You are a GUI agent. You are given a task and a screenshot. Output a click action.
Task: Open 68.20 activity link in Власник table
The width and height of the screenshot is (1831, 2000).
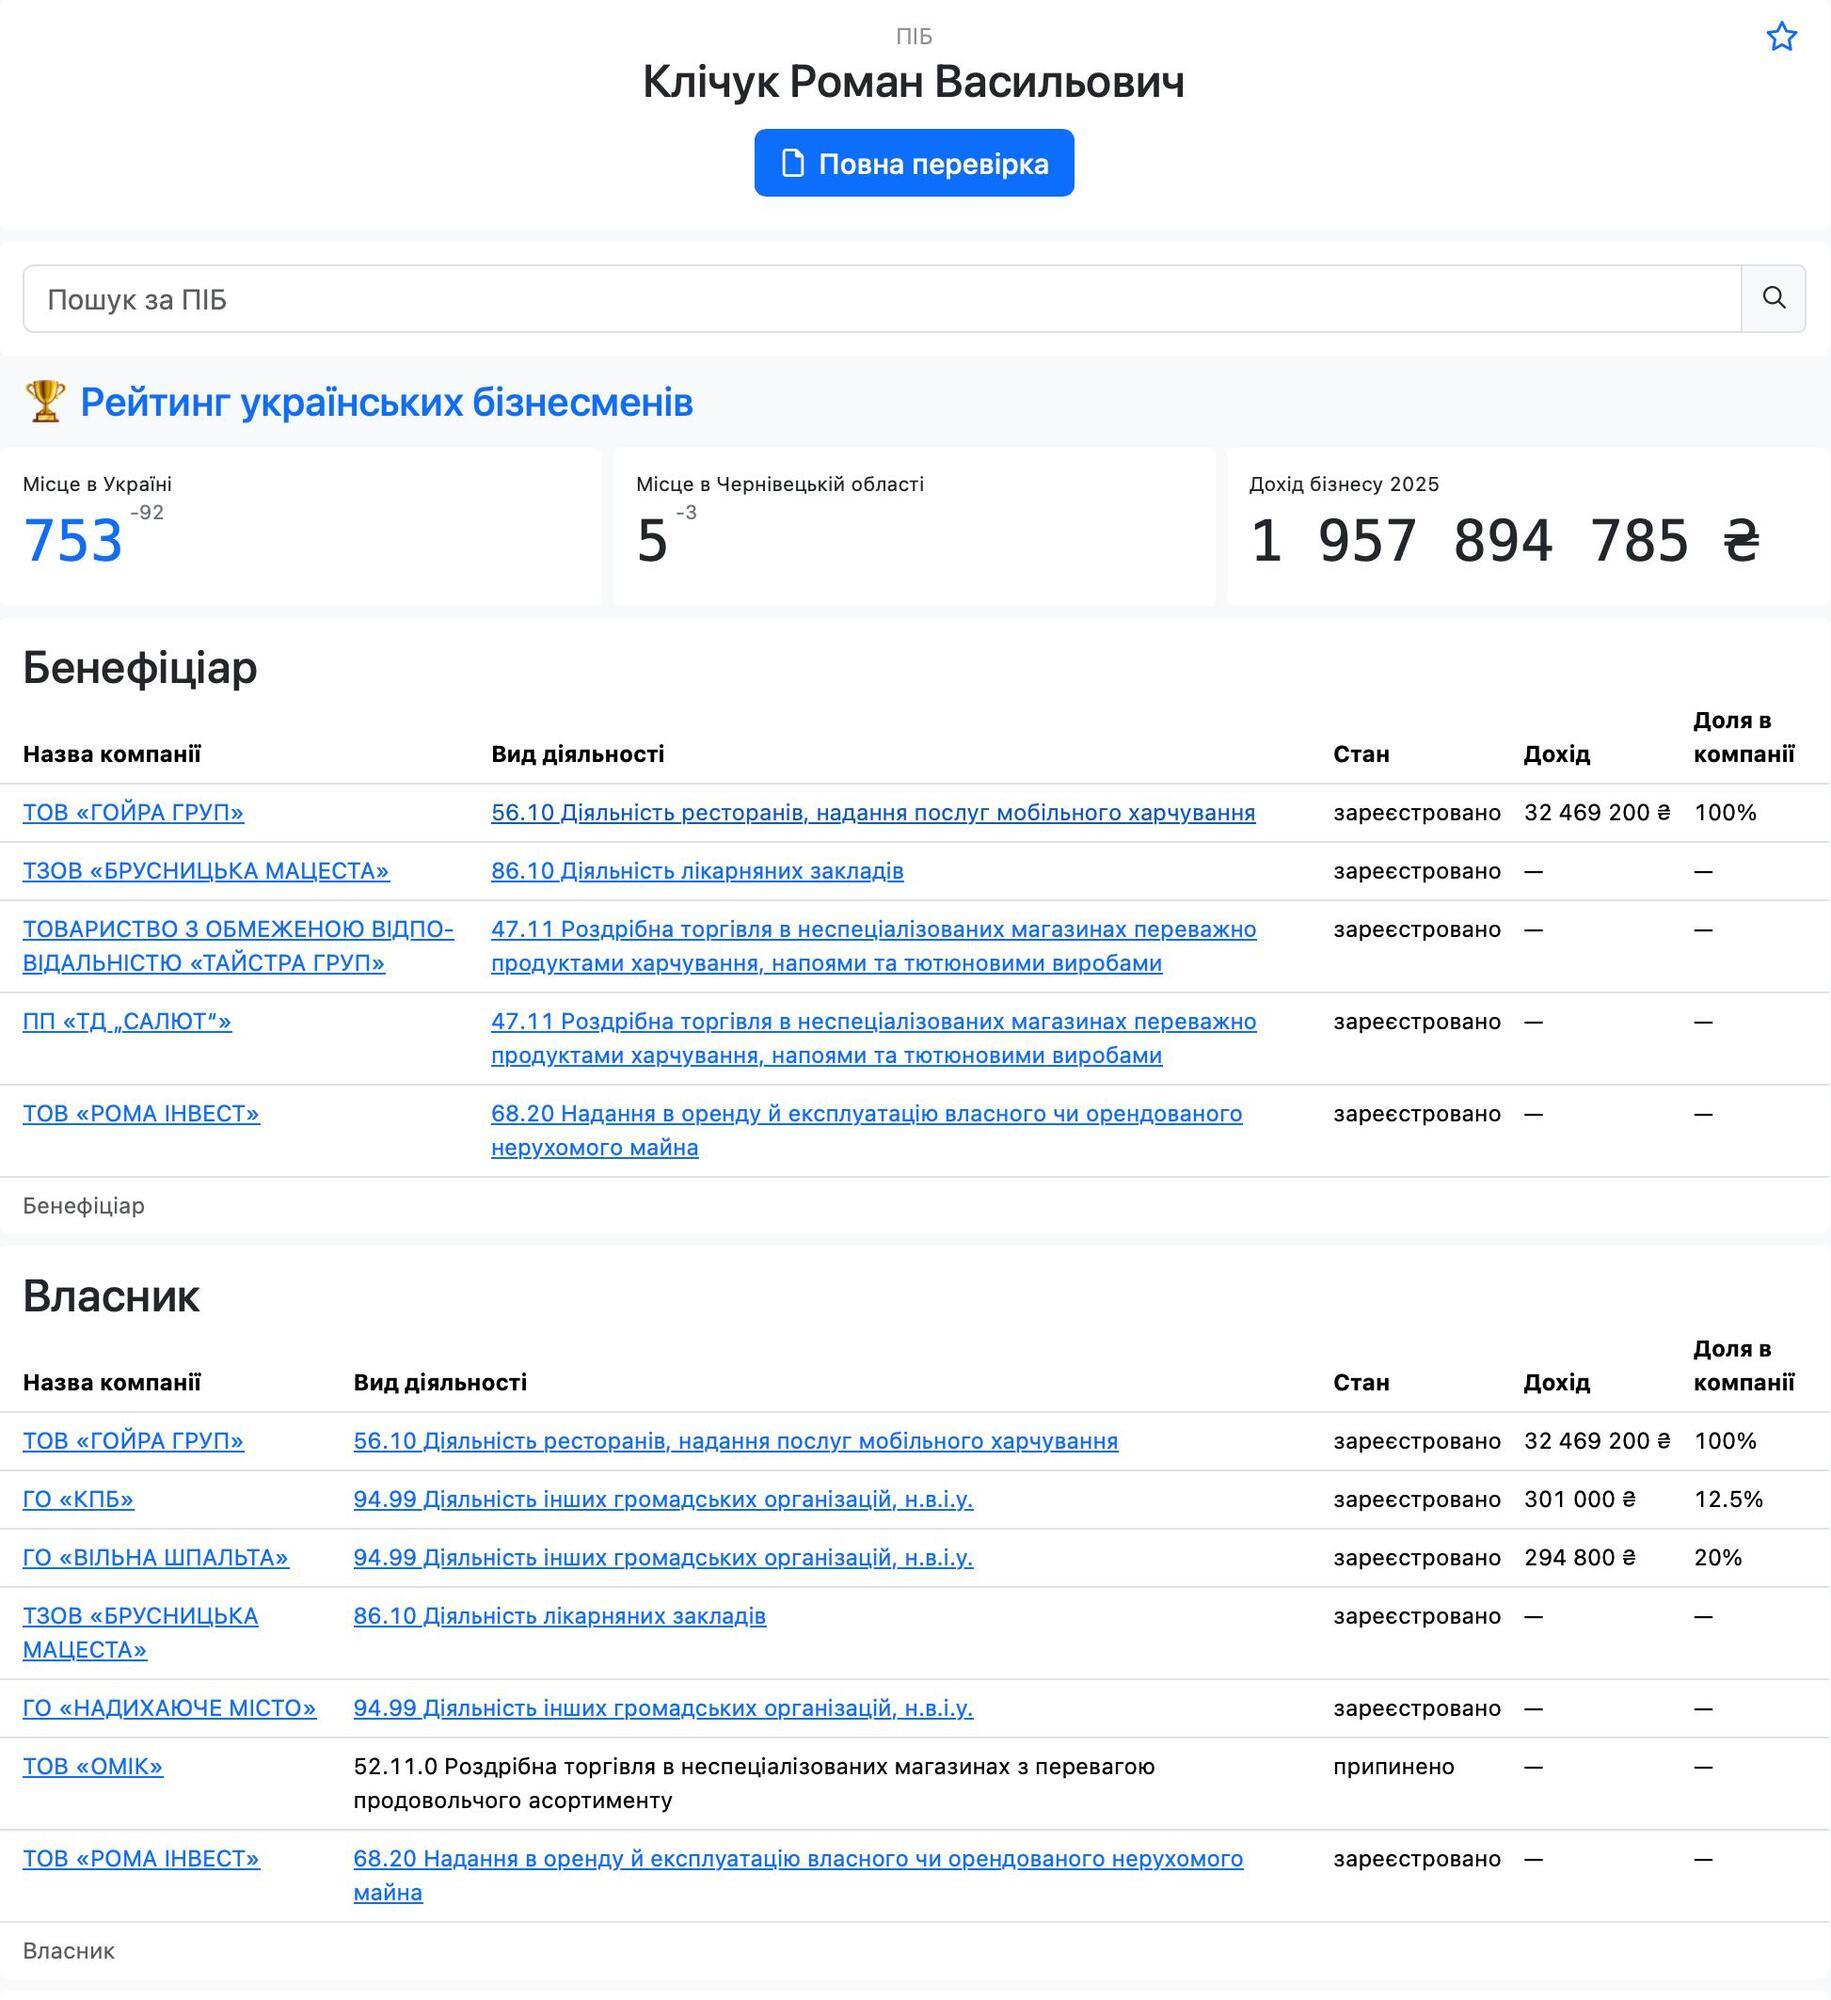click(x=798, y=1875)
